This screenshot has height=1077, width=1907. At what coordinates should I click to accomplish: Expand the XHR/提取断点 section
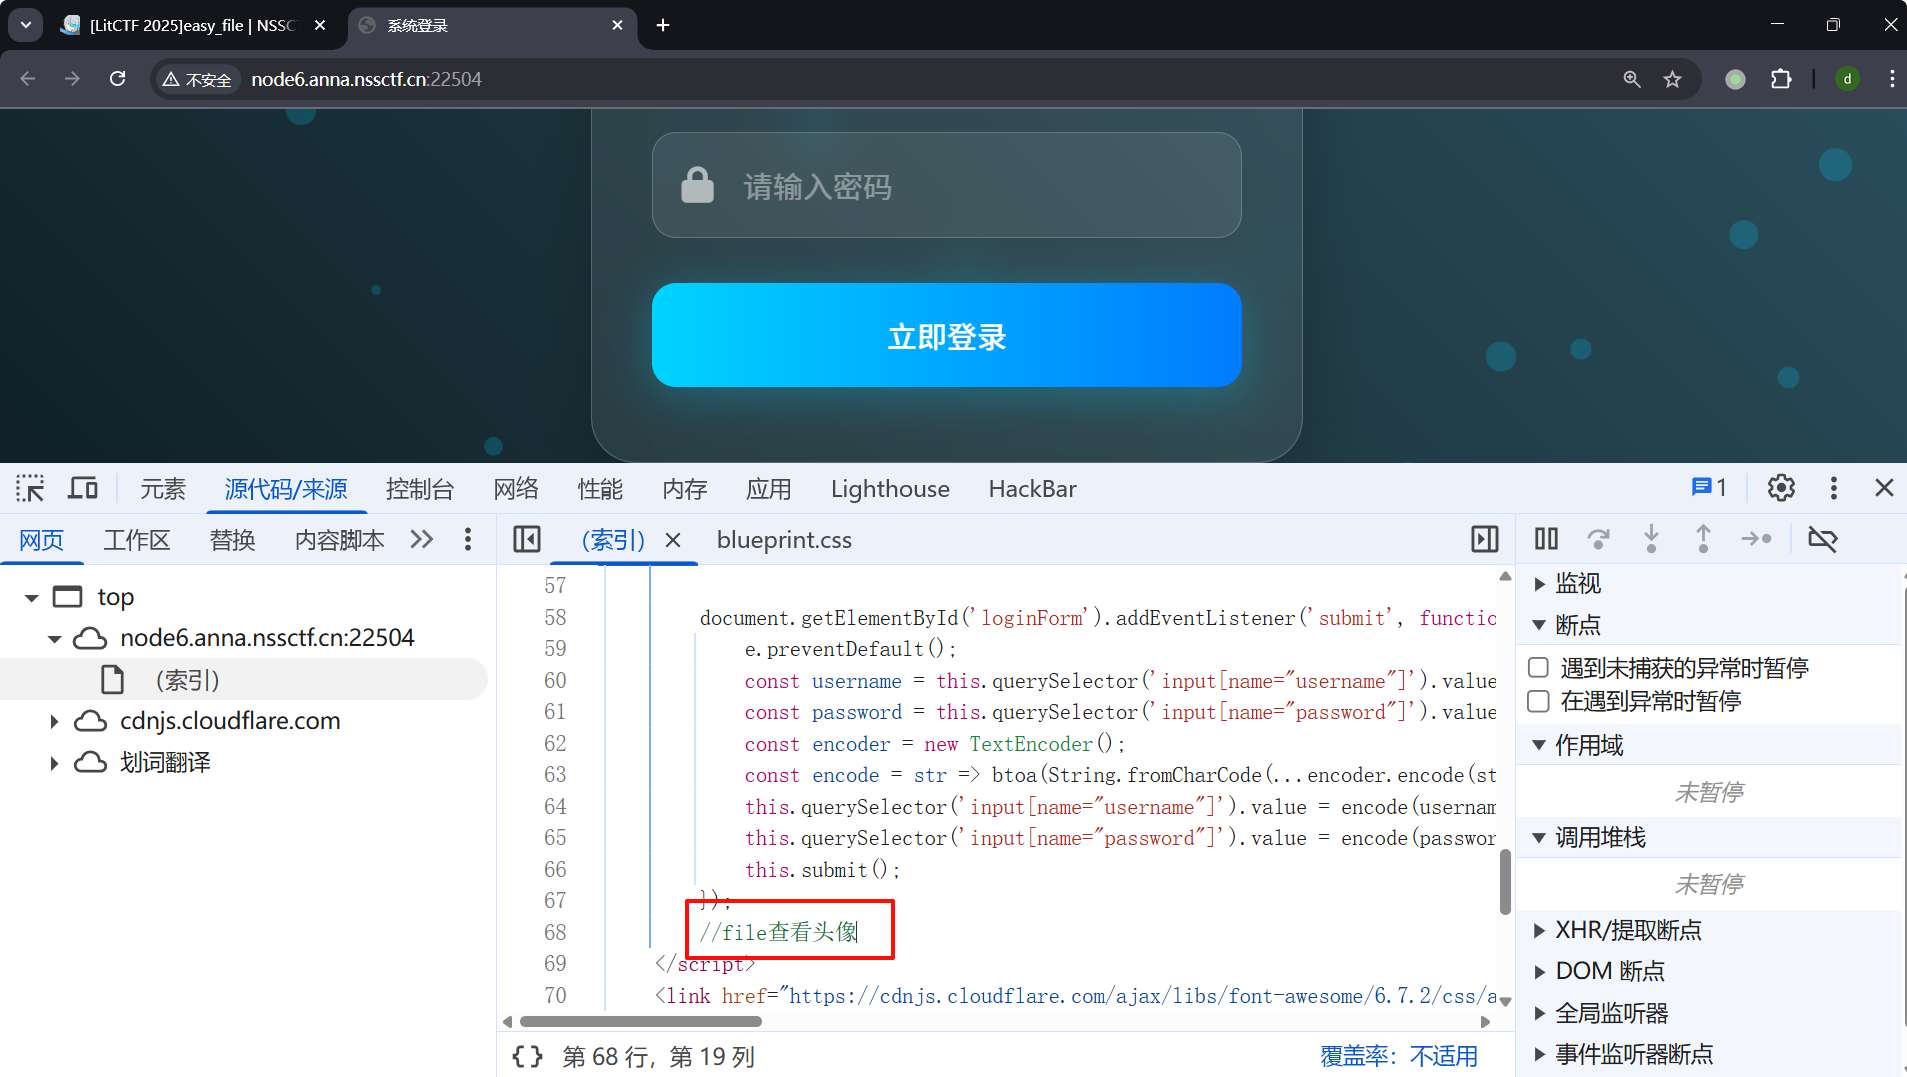pyautogui.click(x=1539, y=930)
